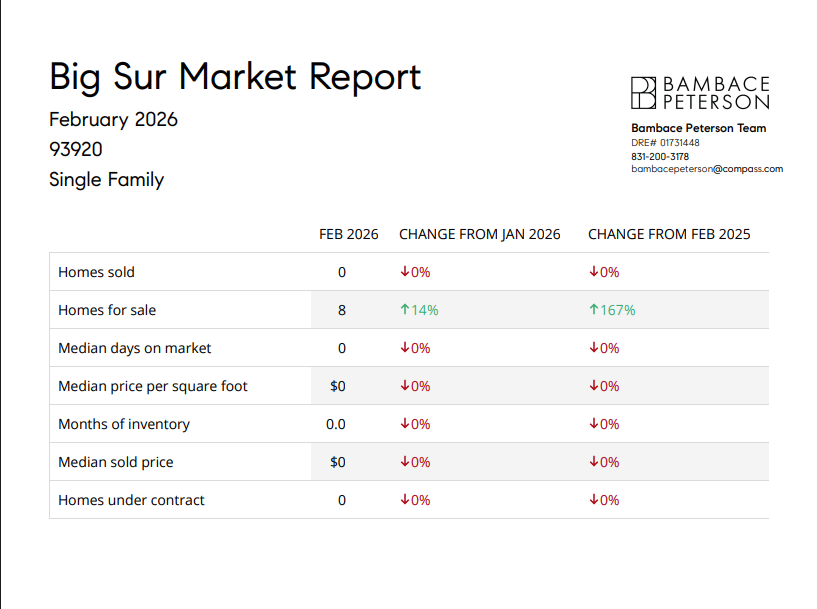Click the Bambace Peterson logo icon

tap(644, 92)
